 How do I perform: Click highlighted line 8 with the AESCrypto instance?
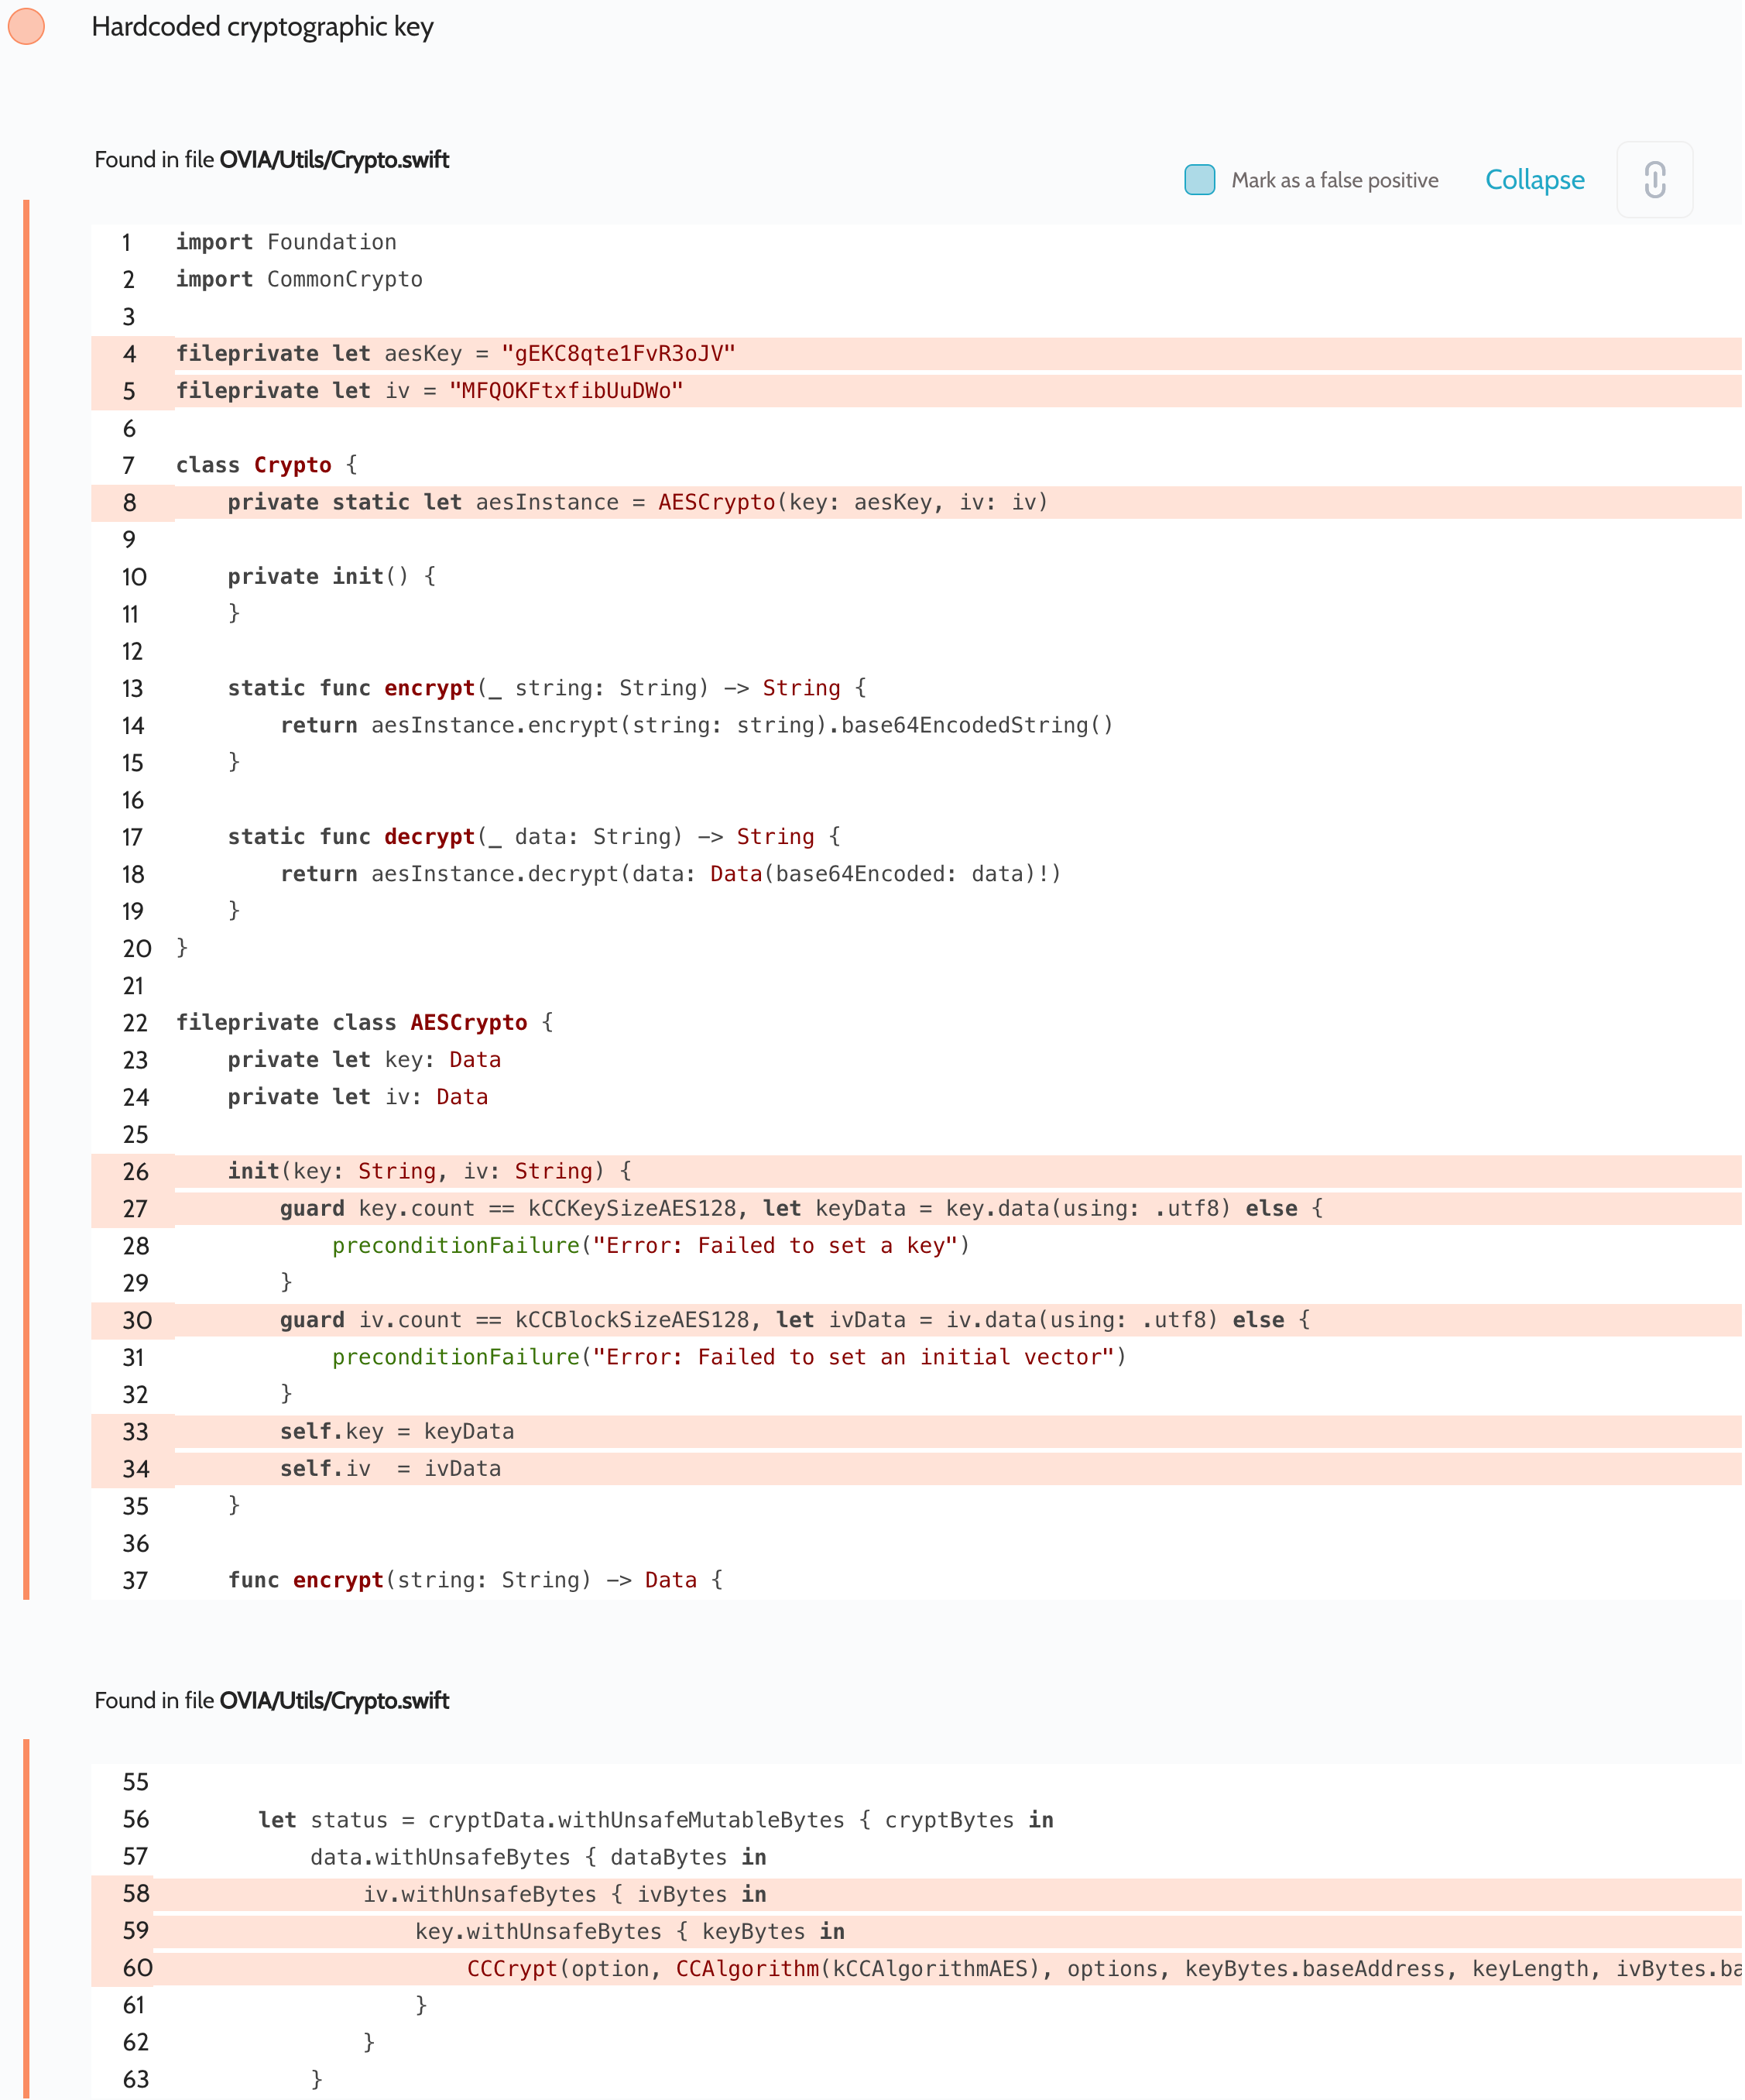tap(637, 502)
